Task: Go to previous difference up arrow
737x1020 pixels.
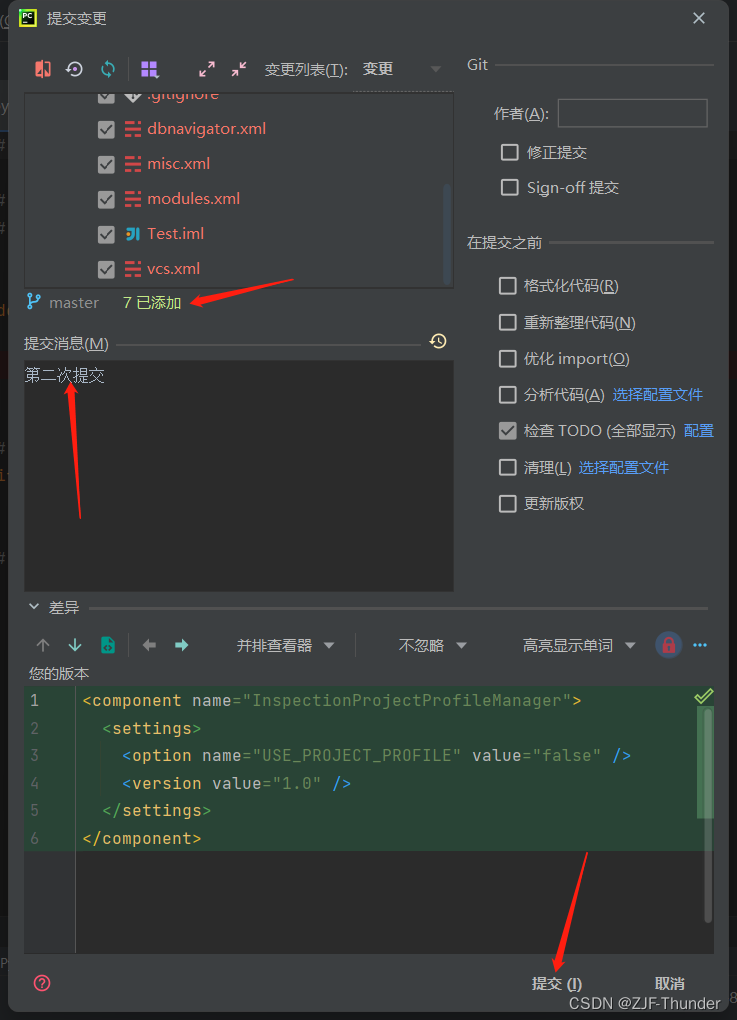Action: tap(43, 645)
